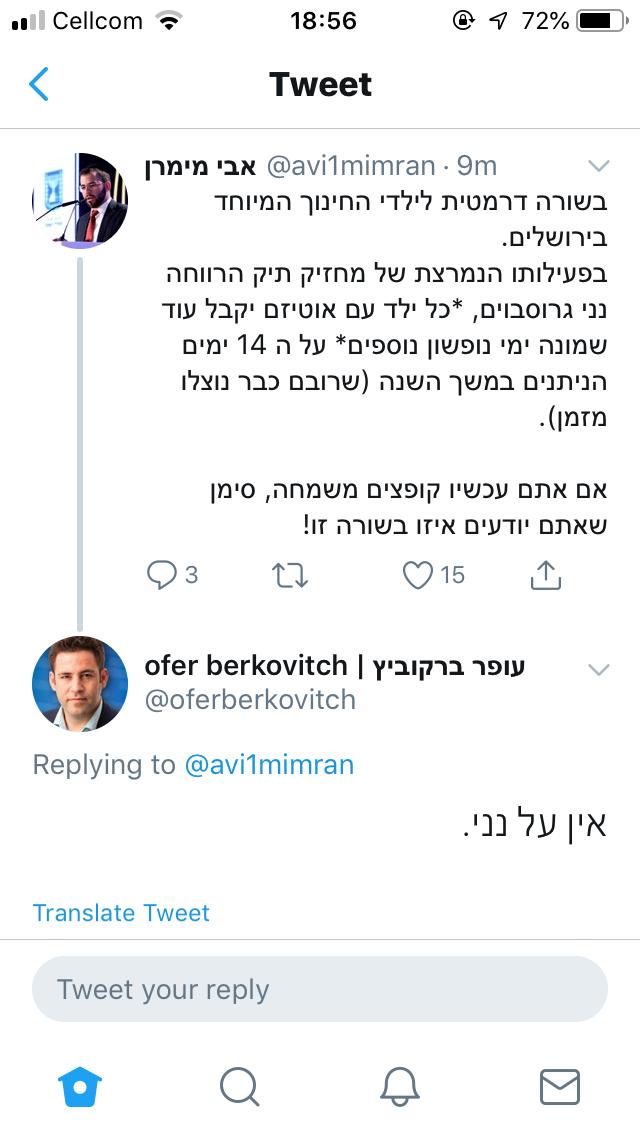Open Avi Mimran's profile picture
The width and height of the screenshot is (640, 1136).
click(80, 200)
